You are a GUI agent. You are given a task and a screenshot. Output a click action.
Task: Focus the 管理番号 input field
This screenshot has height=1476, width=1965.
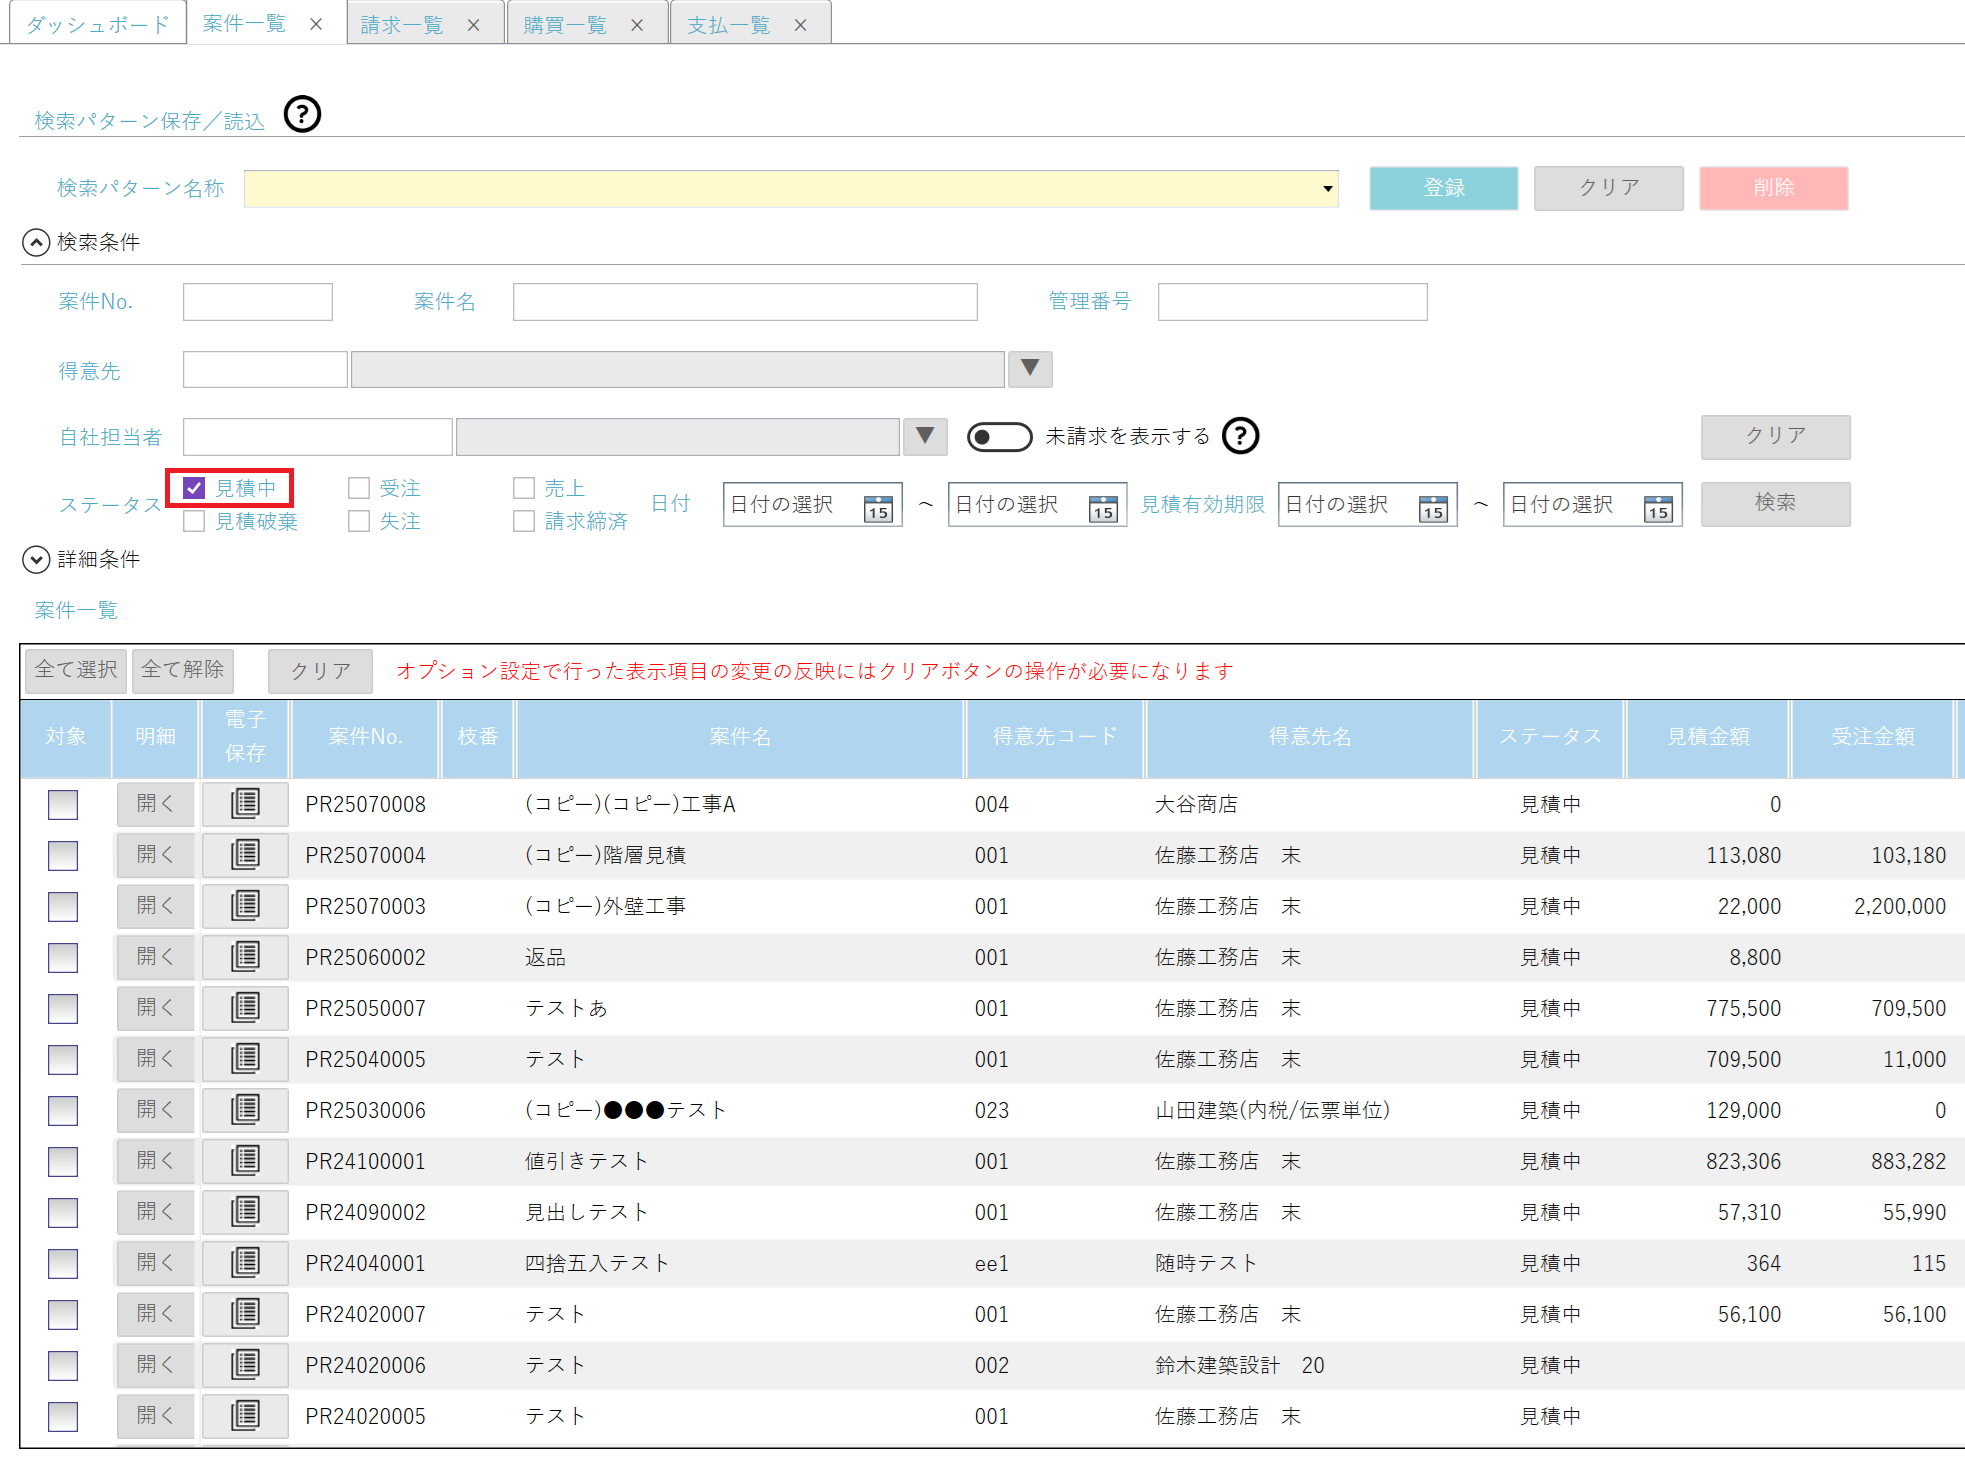(1292, 302)
